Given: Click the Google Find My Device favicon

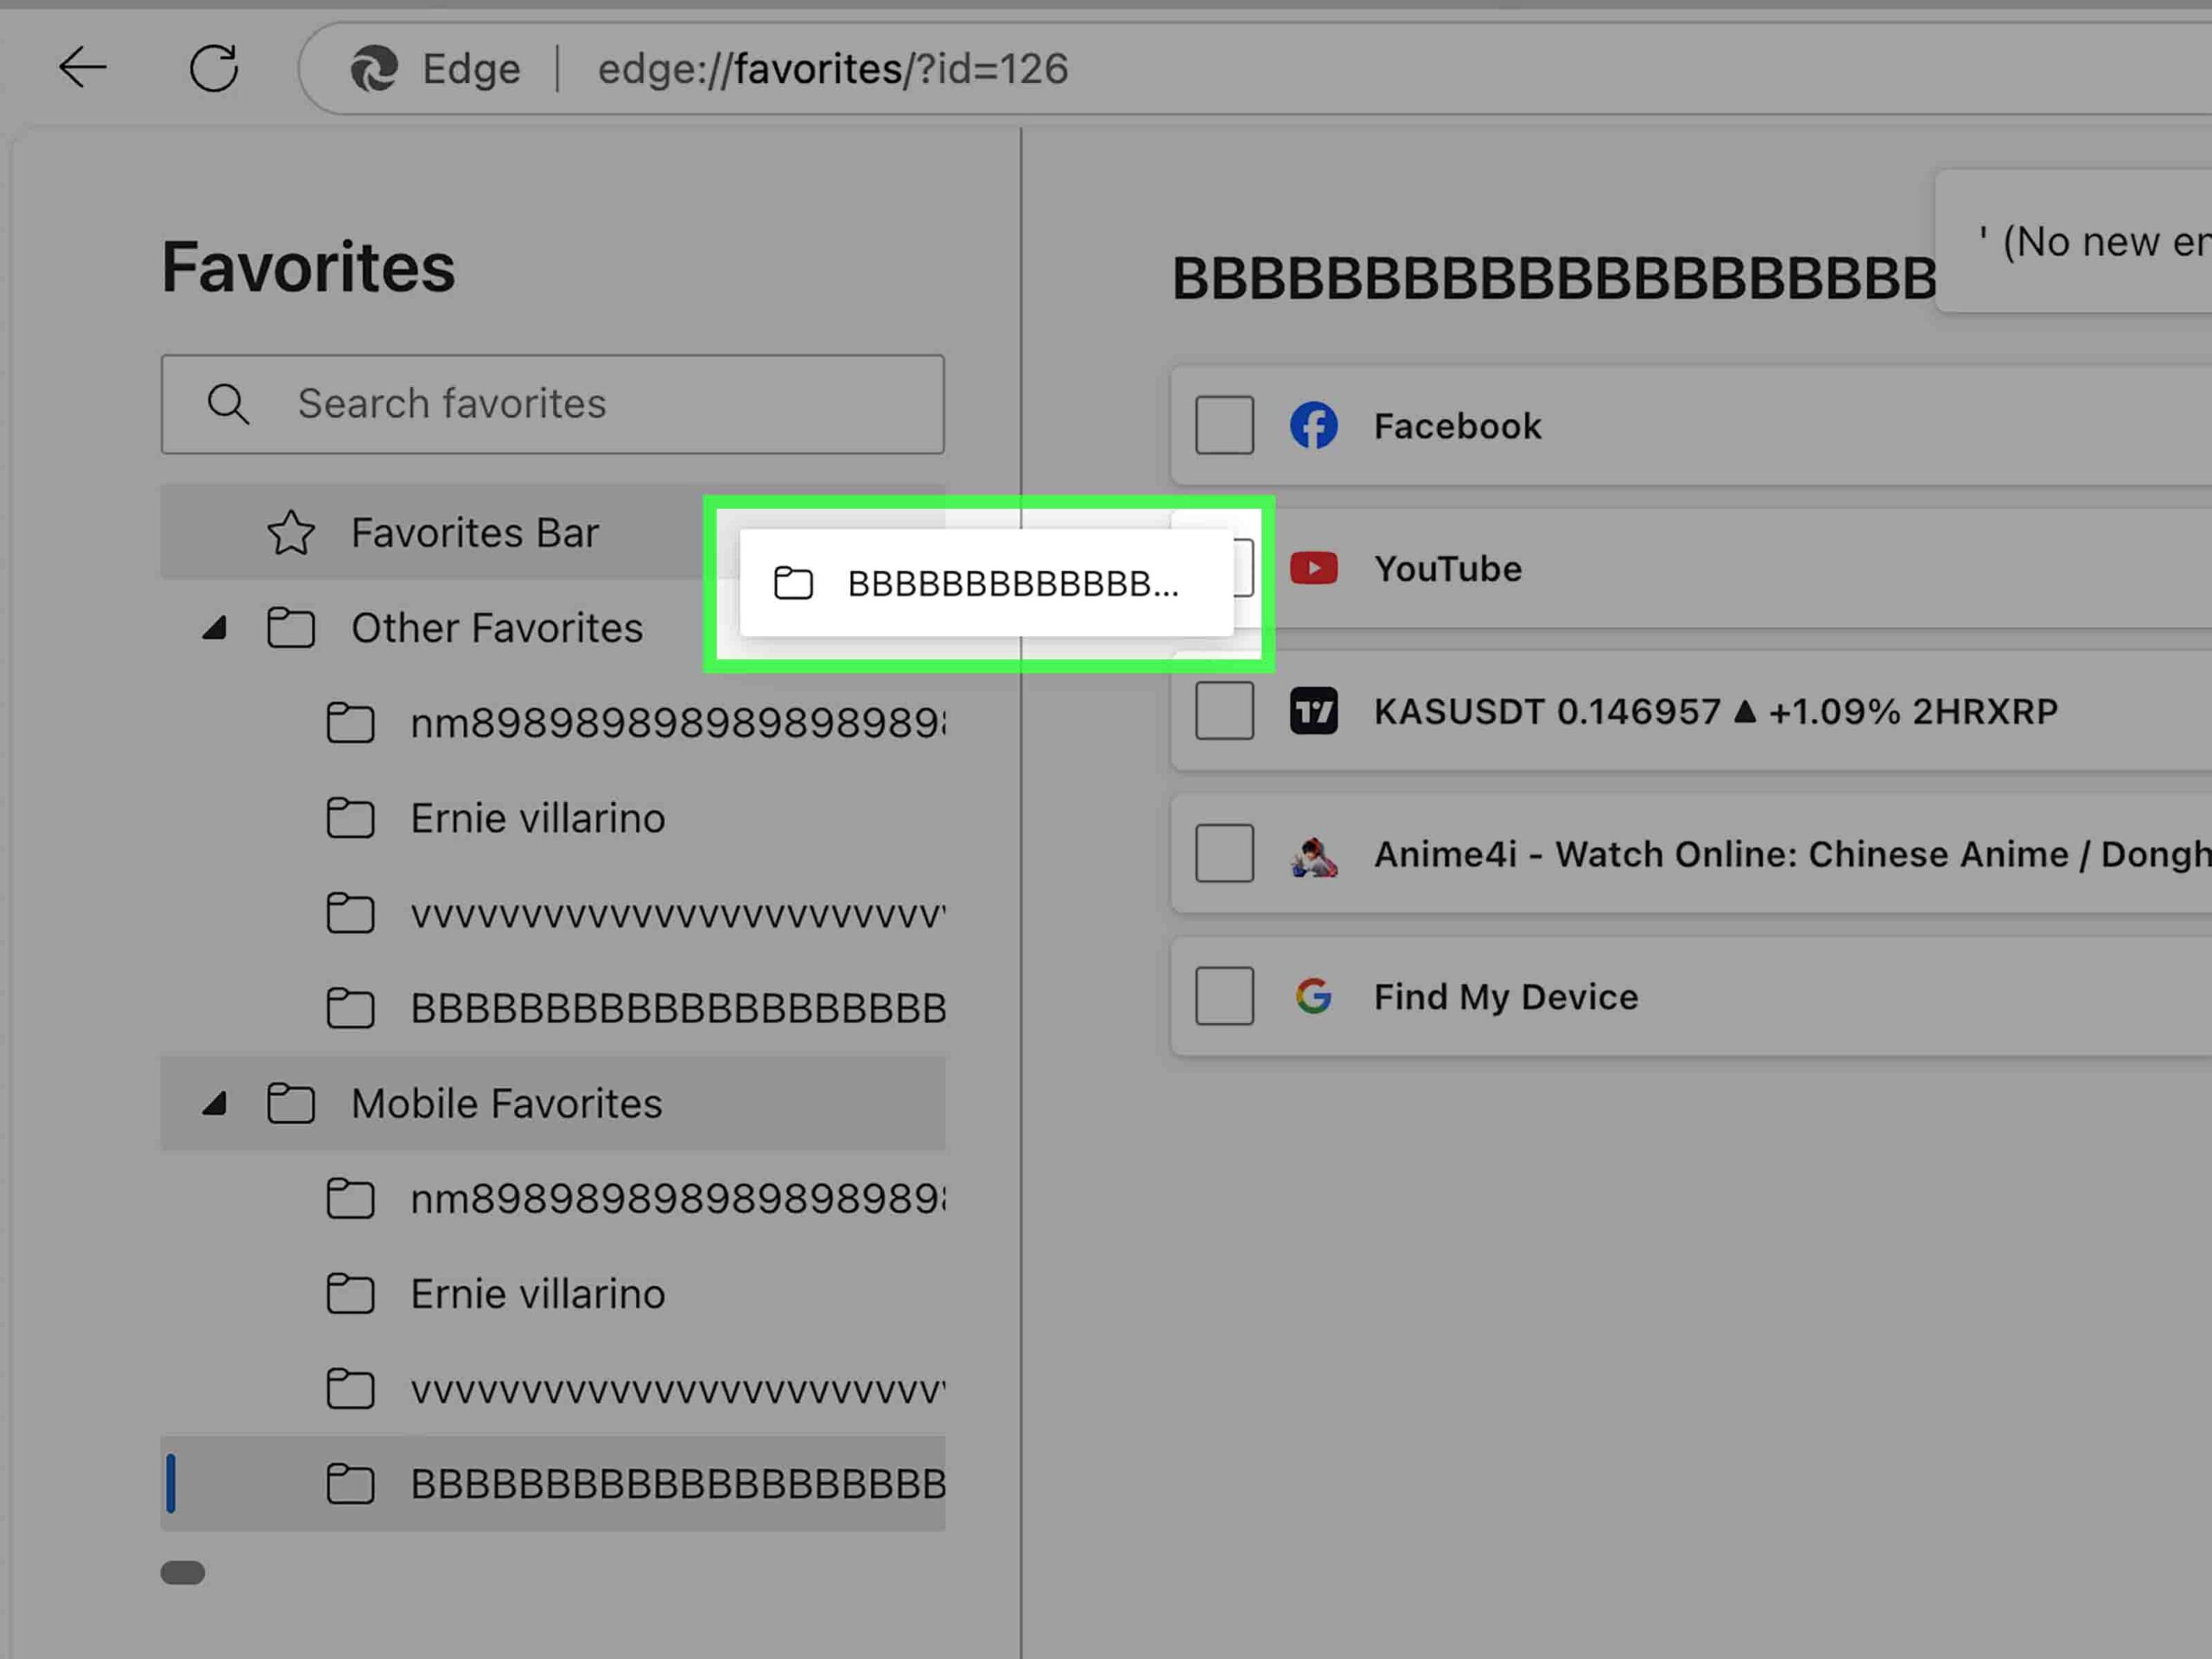Looking at the screenshot, I should (x=1313, y=997).
